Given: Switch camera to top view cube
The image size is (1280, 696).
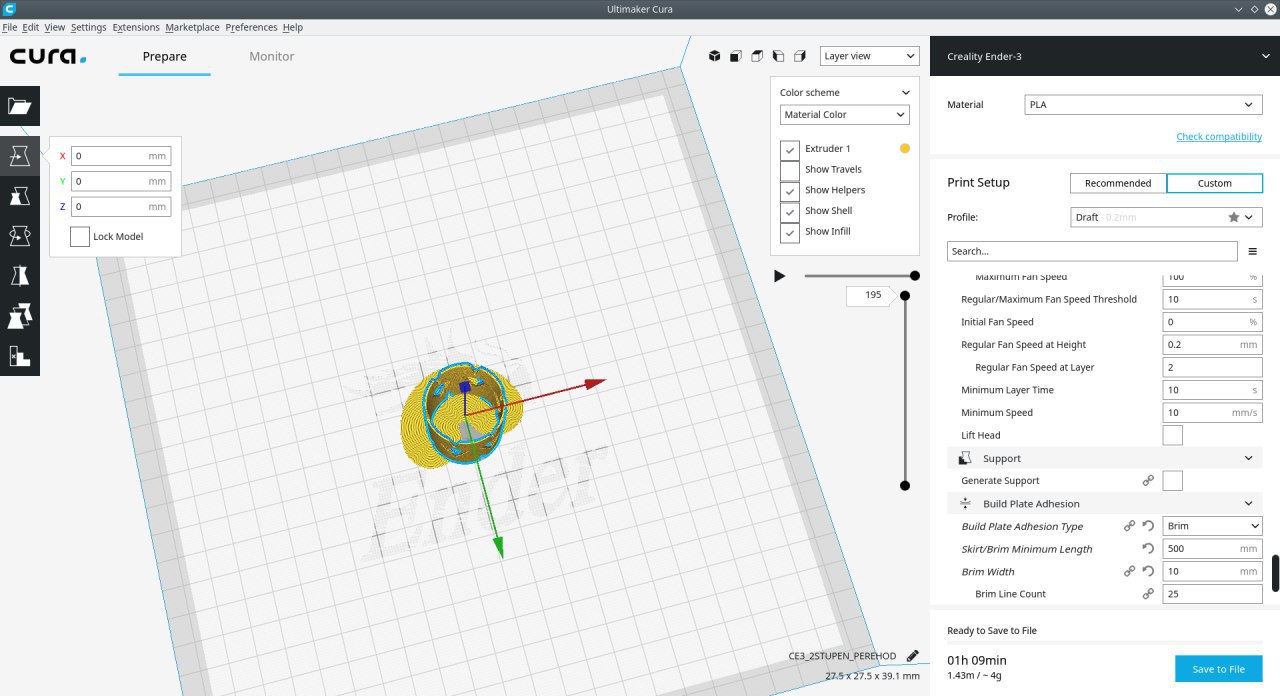Looking at the screenshot, I should (x=757, y=56).
